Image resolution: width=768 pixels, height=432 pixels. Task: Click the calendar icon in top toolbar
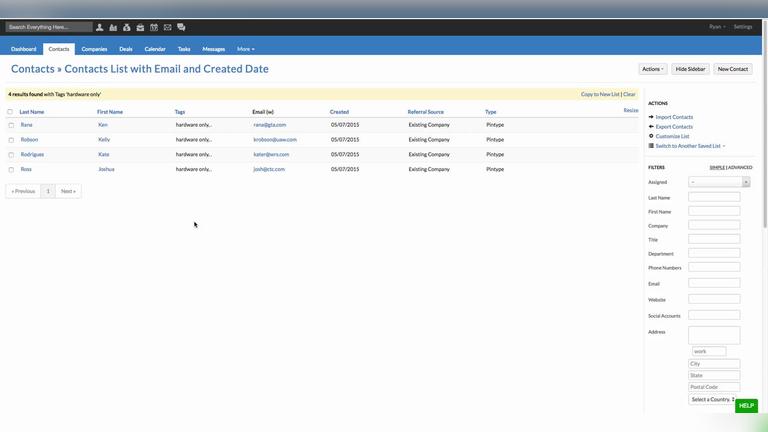(x=154, y=27)
